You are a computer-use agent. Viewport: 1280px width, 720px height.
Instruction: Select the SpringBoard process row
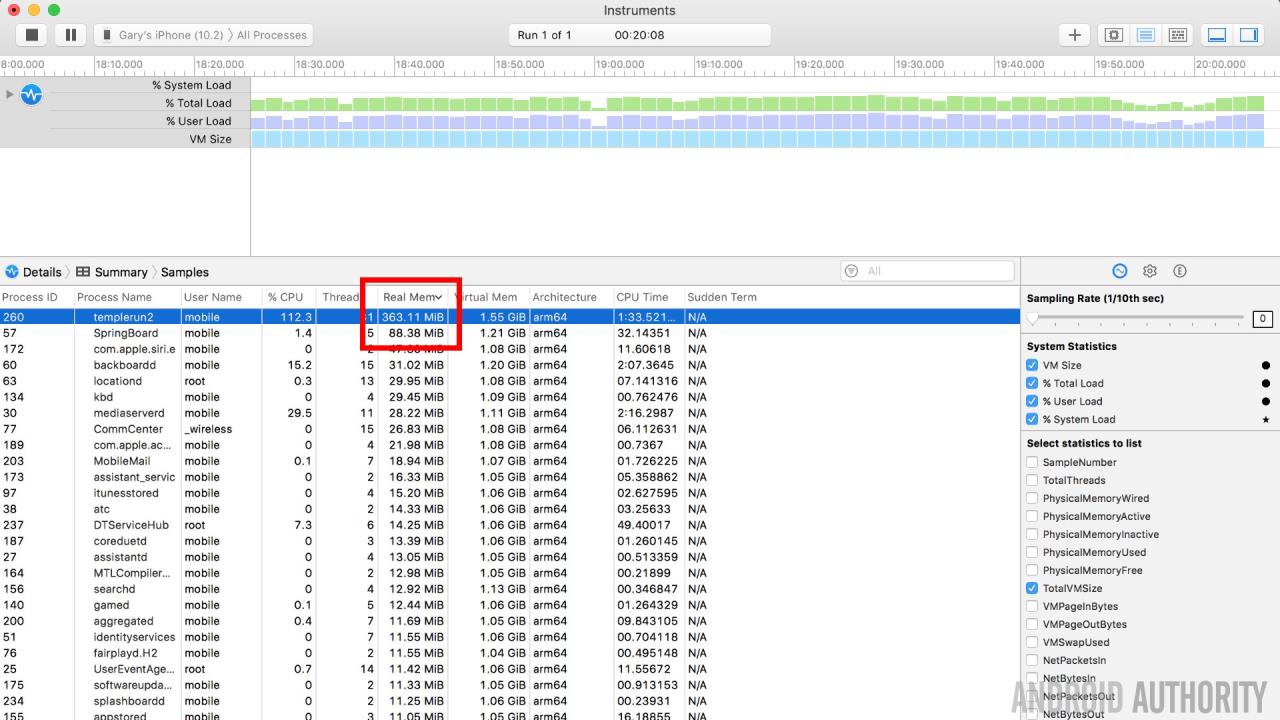click(x=126, y=333)
